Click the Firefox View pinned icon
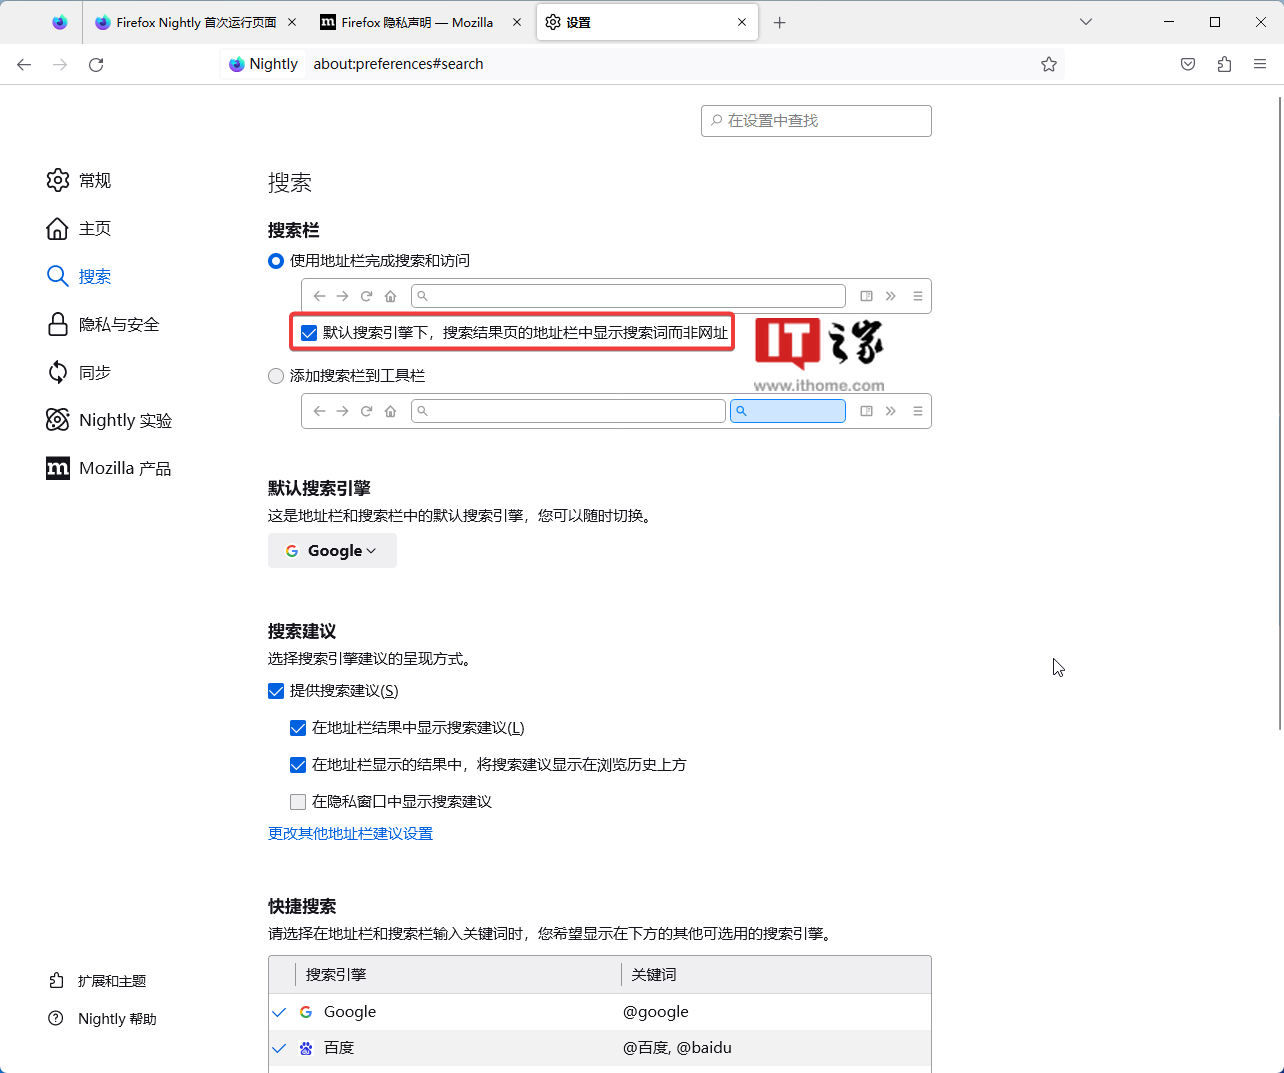The width and height of the screenshot is (1284, 1073). [x=59, y=22]
